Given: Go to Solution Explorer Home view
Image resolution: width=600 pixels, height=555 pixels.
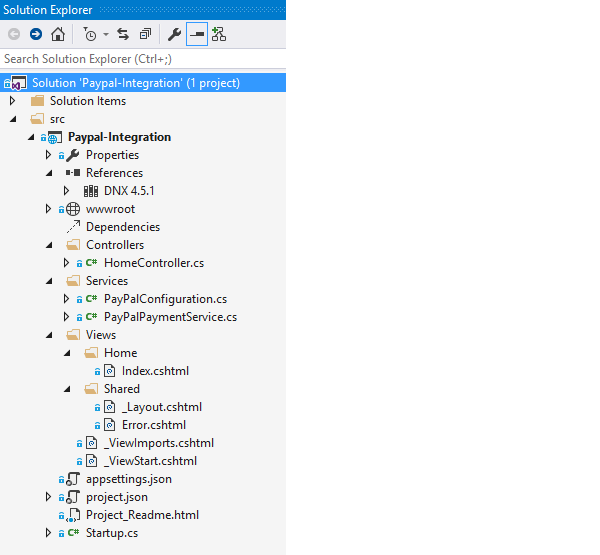Looking at the screenshot, I should click(58, 34).
